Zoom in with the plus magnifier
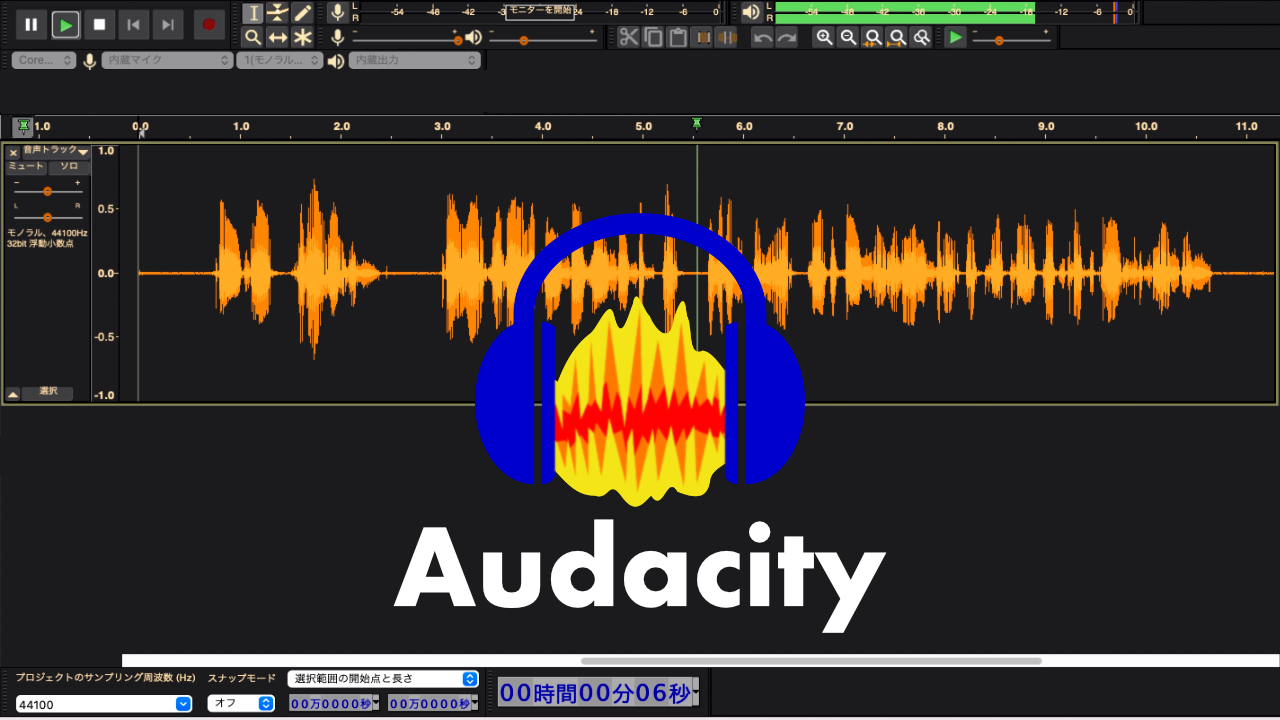The image size is (1280, 720). coord(824,37)
